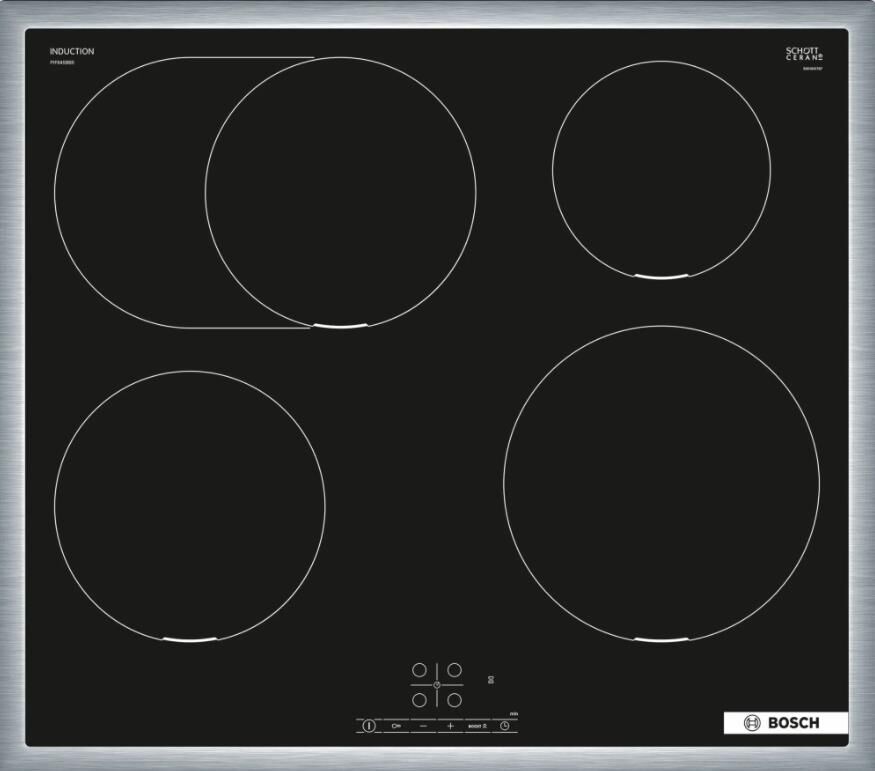Tap the childproof lock key icon
Screen dimensions: 875x771
pyautogui.click(x=396, y=725)
